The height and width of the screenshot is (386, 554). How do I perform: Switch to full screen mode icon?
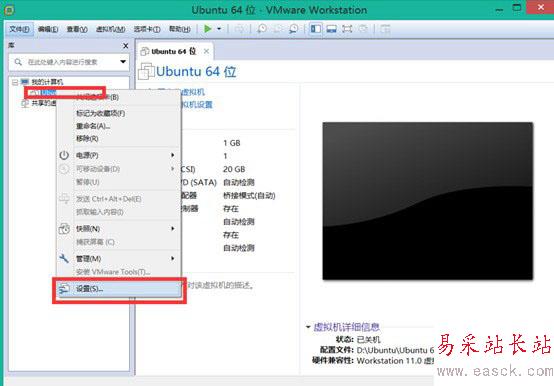pos(347,29)
